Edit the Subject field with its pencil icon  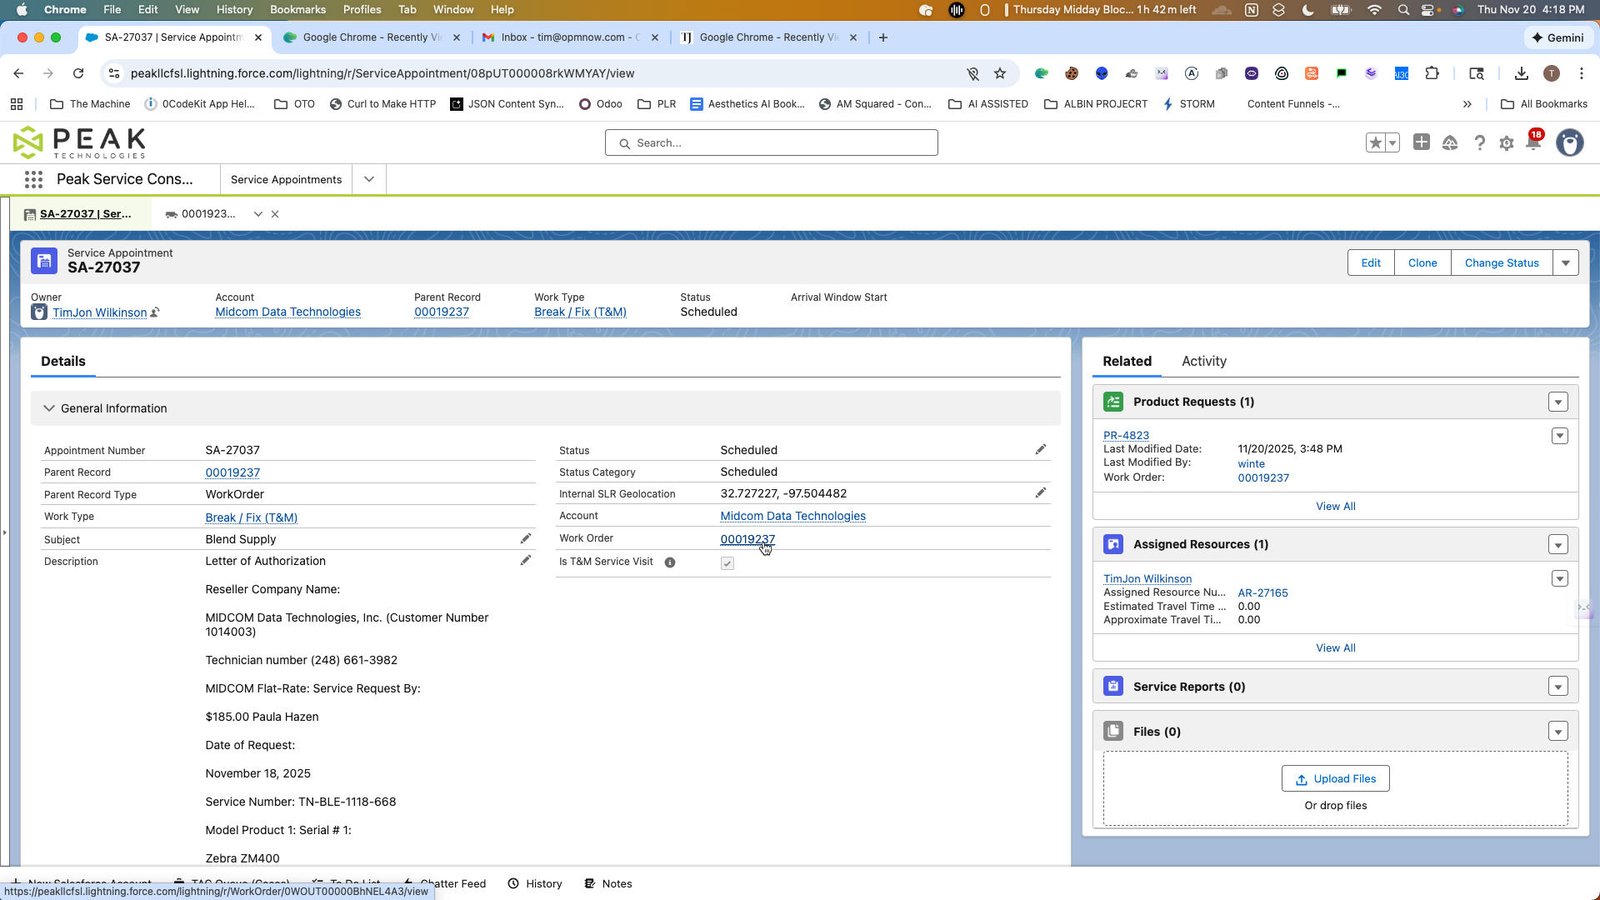[x=525, y=539]
